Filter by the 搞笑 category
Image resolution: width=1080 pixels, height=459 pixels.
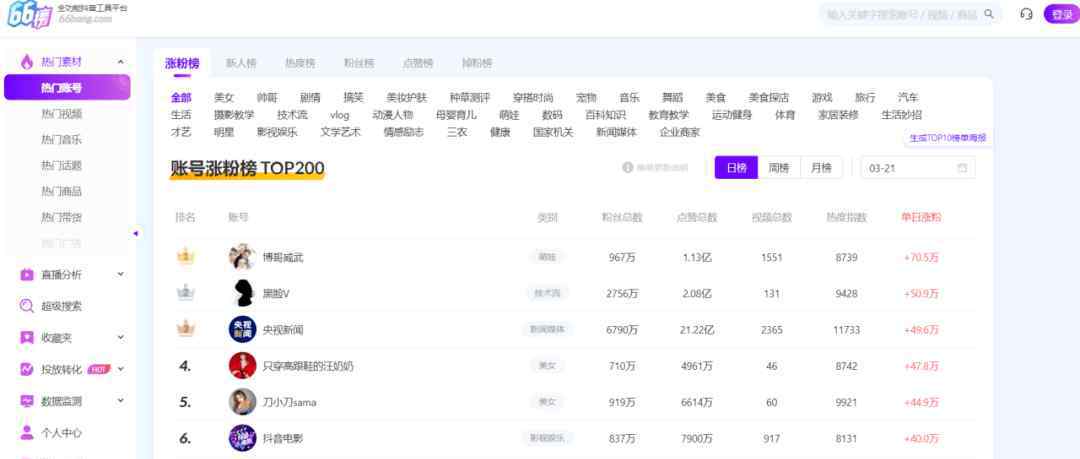coord(353,98)
